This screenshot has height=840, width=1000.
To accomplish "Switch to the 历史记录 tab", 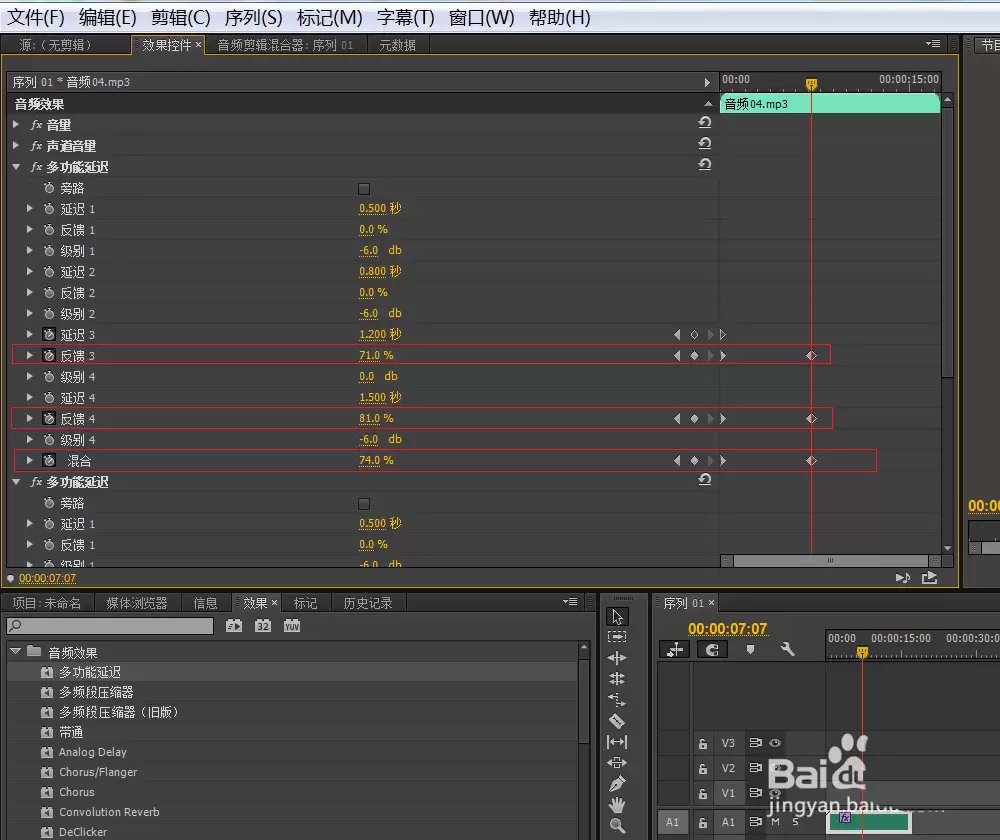I will [368, 603].
